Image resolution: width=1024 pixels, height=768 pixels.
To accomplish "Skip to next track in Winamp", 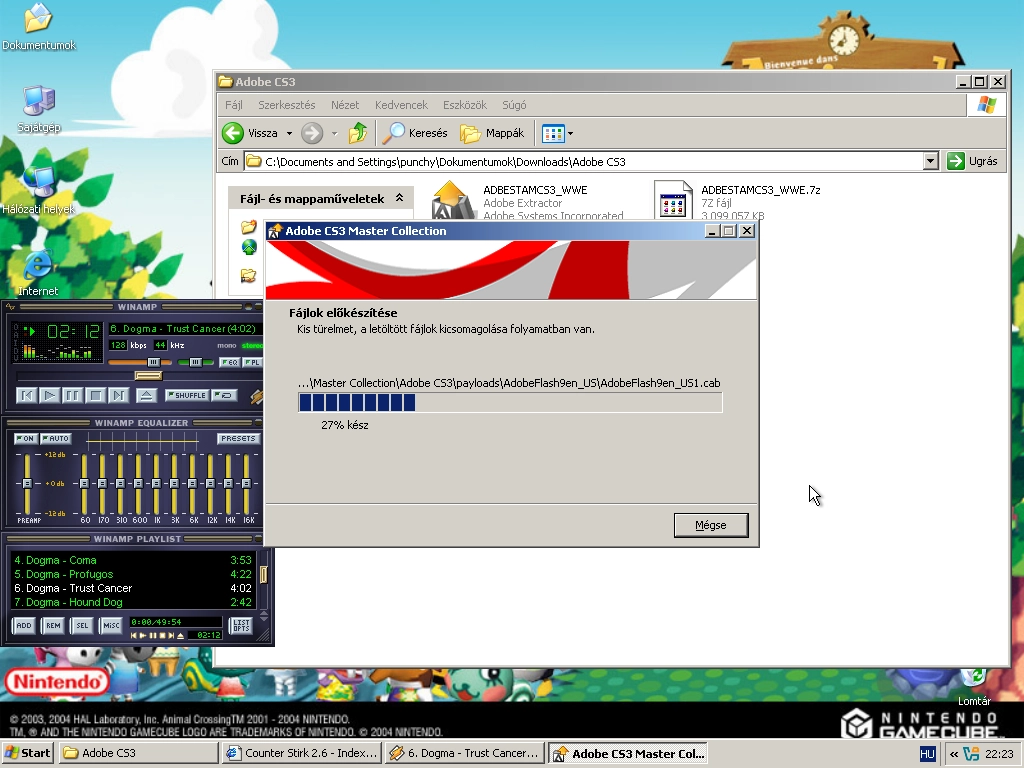I will (x=118, y=395).
